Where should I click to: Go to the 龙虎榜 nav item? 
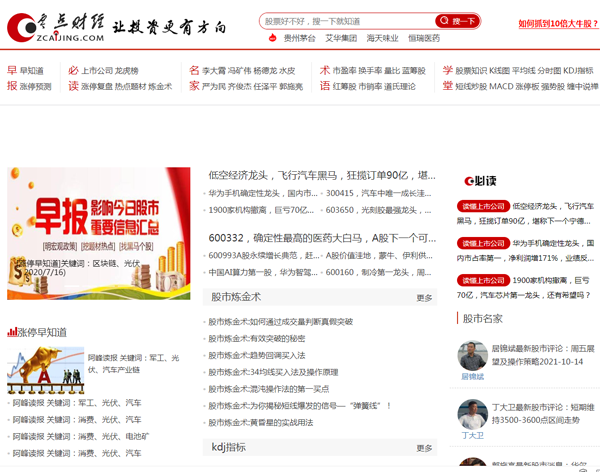[x=127, y=71]
